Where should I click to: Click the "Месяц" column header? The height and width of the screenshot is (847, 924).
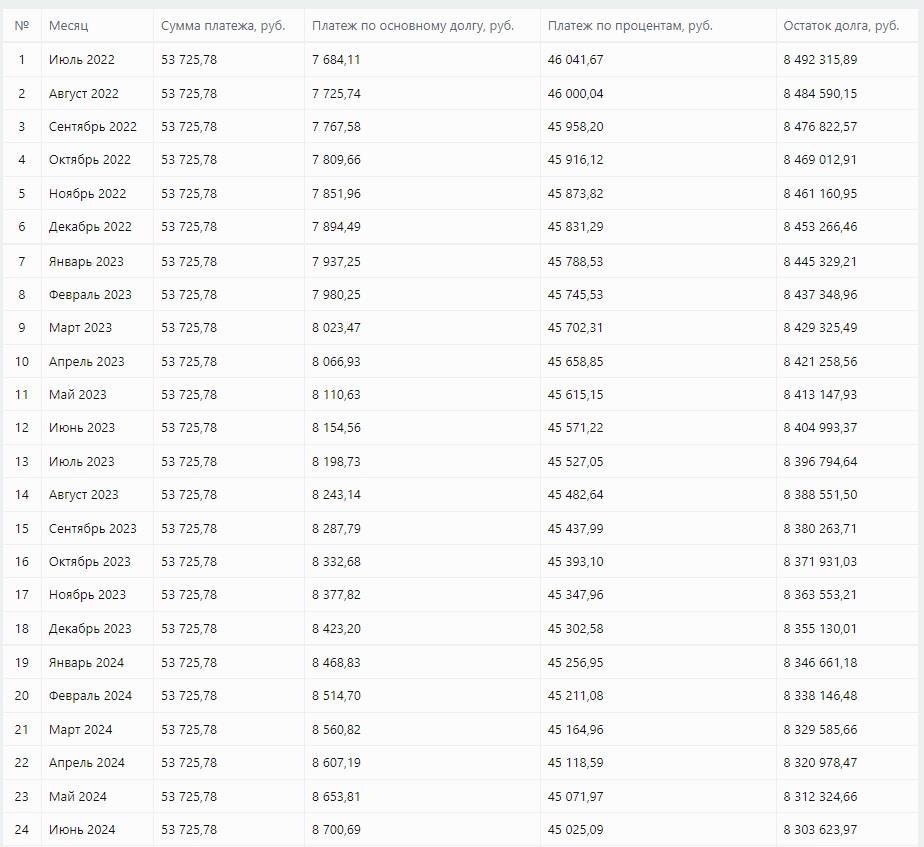point(67,25)
